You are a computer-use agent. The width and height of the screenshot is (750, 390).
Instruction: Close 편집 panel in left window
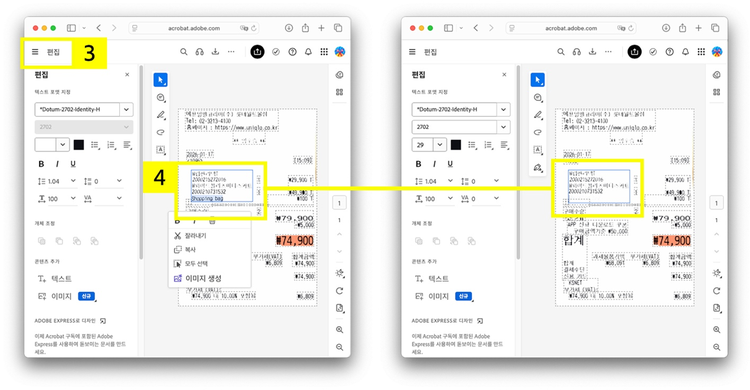pyautogui.click(x=127, y=75)
